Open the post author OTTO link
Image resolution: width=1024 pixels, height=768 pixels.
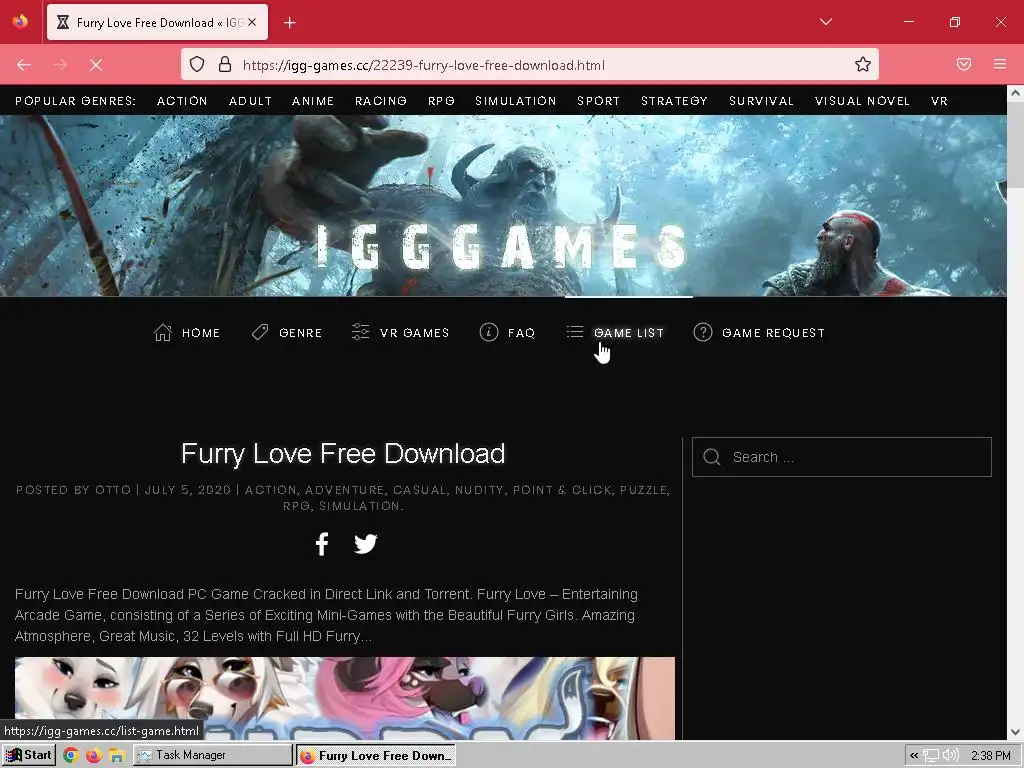coord(113,490)
